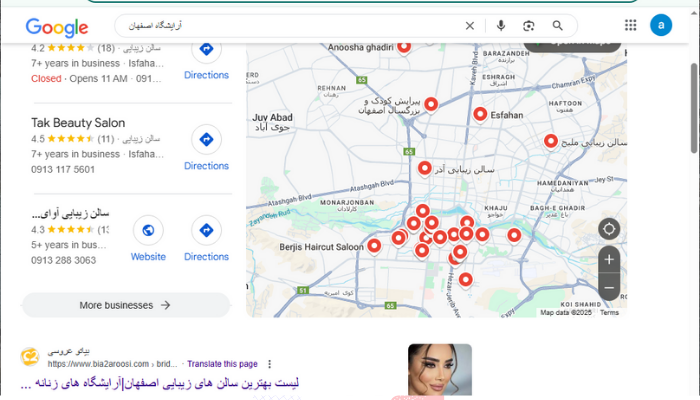Select the Anoosha ghadiri map pin
Image resolution: width=700 pixels, height=400 pixels.
404,46
